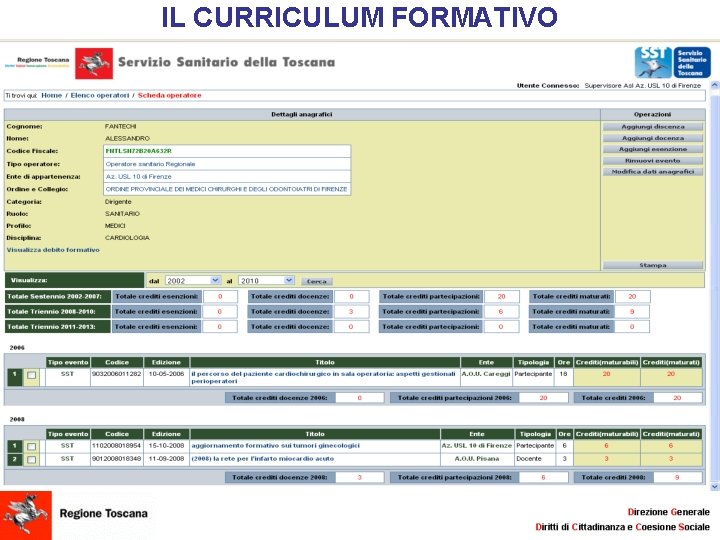The width and height of the screenshot is (720, 540).
Task: Open Visualizza debito formativo link
Action: [53, 250]
